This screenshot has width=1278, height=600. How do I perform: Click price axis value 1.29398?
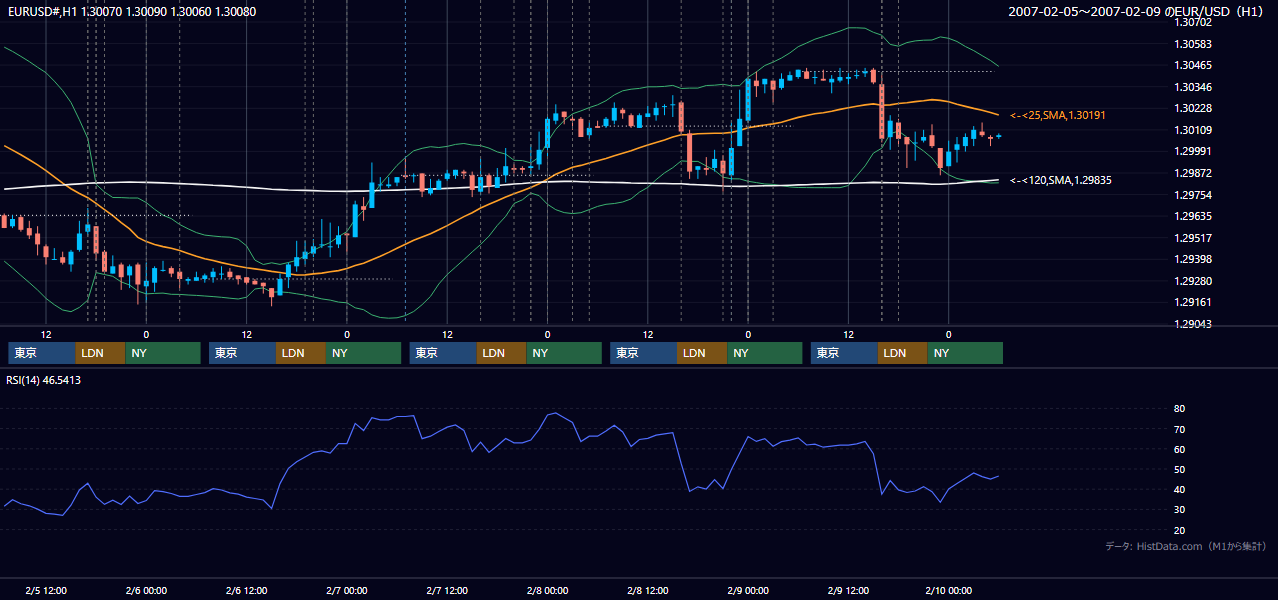[1193, 259]
